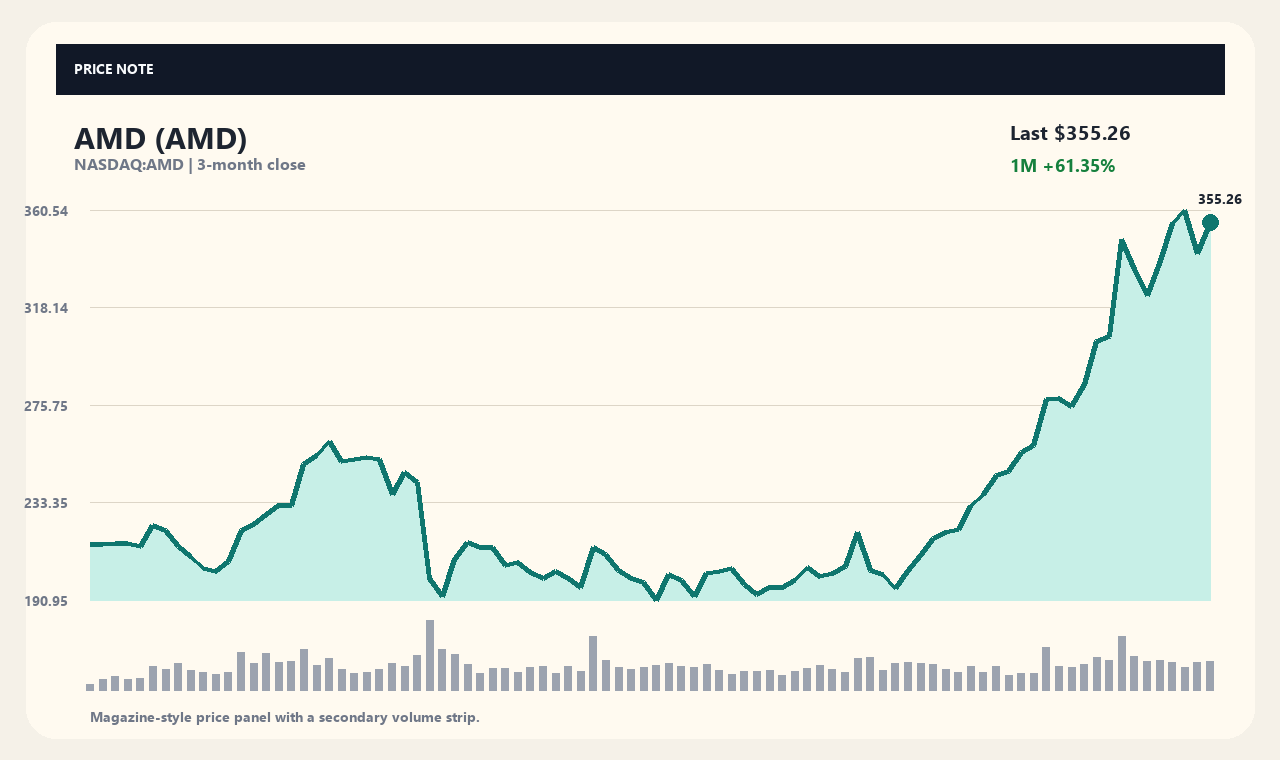
Task: Click the 275.75 y-axis label
Action: click(x=46, y=406)
